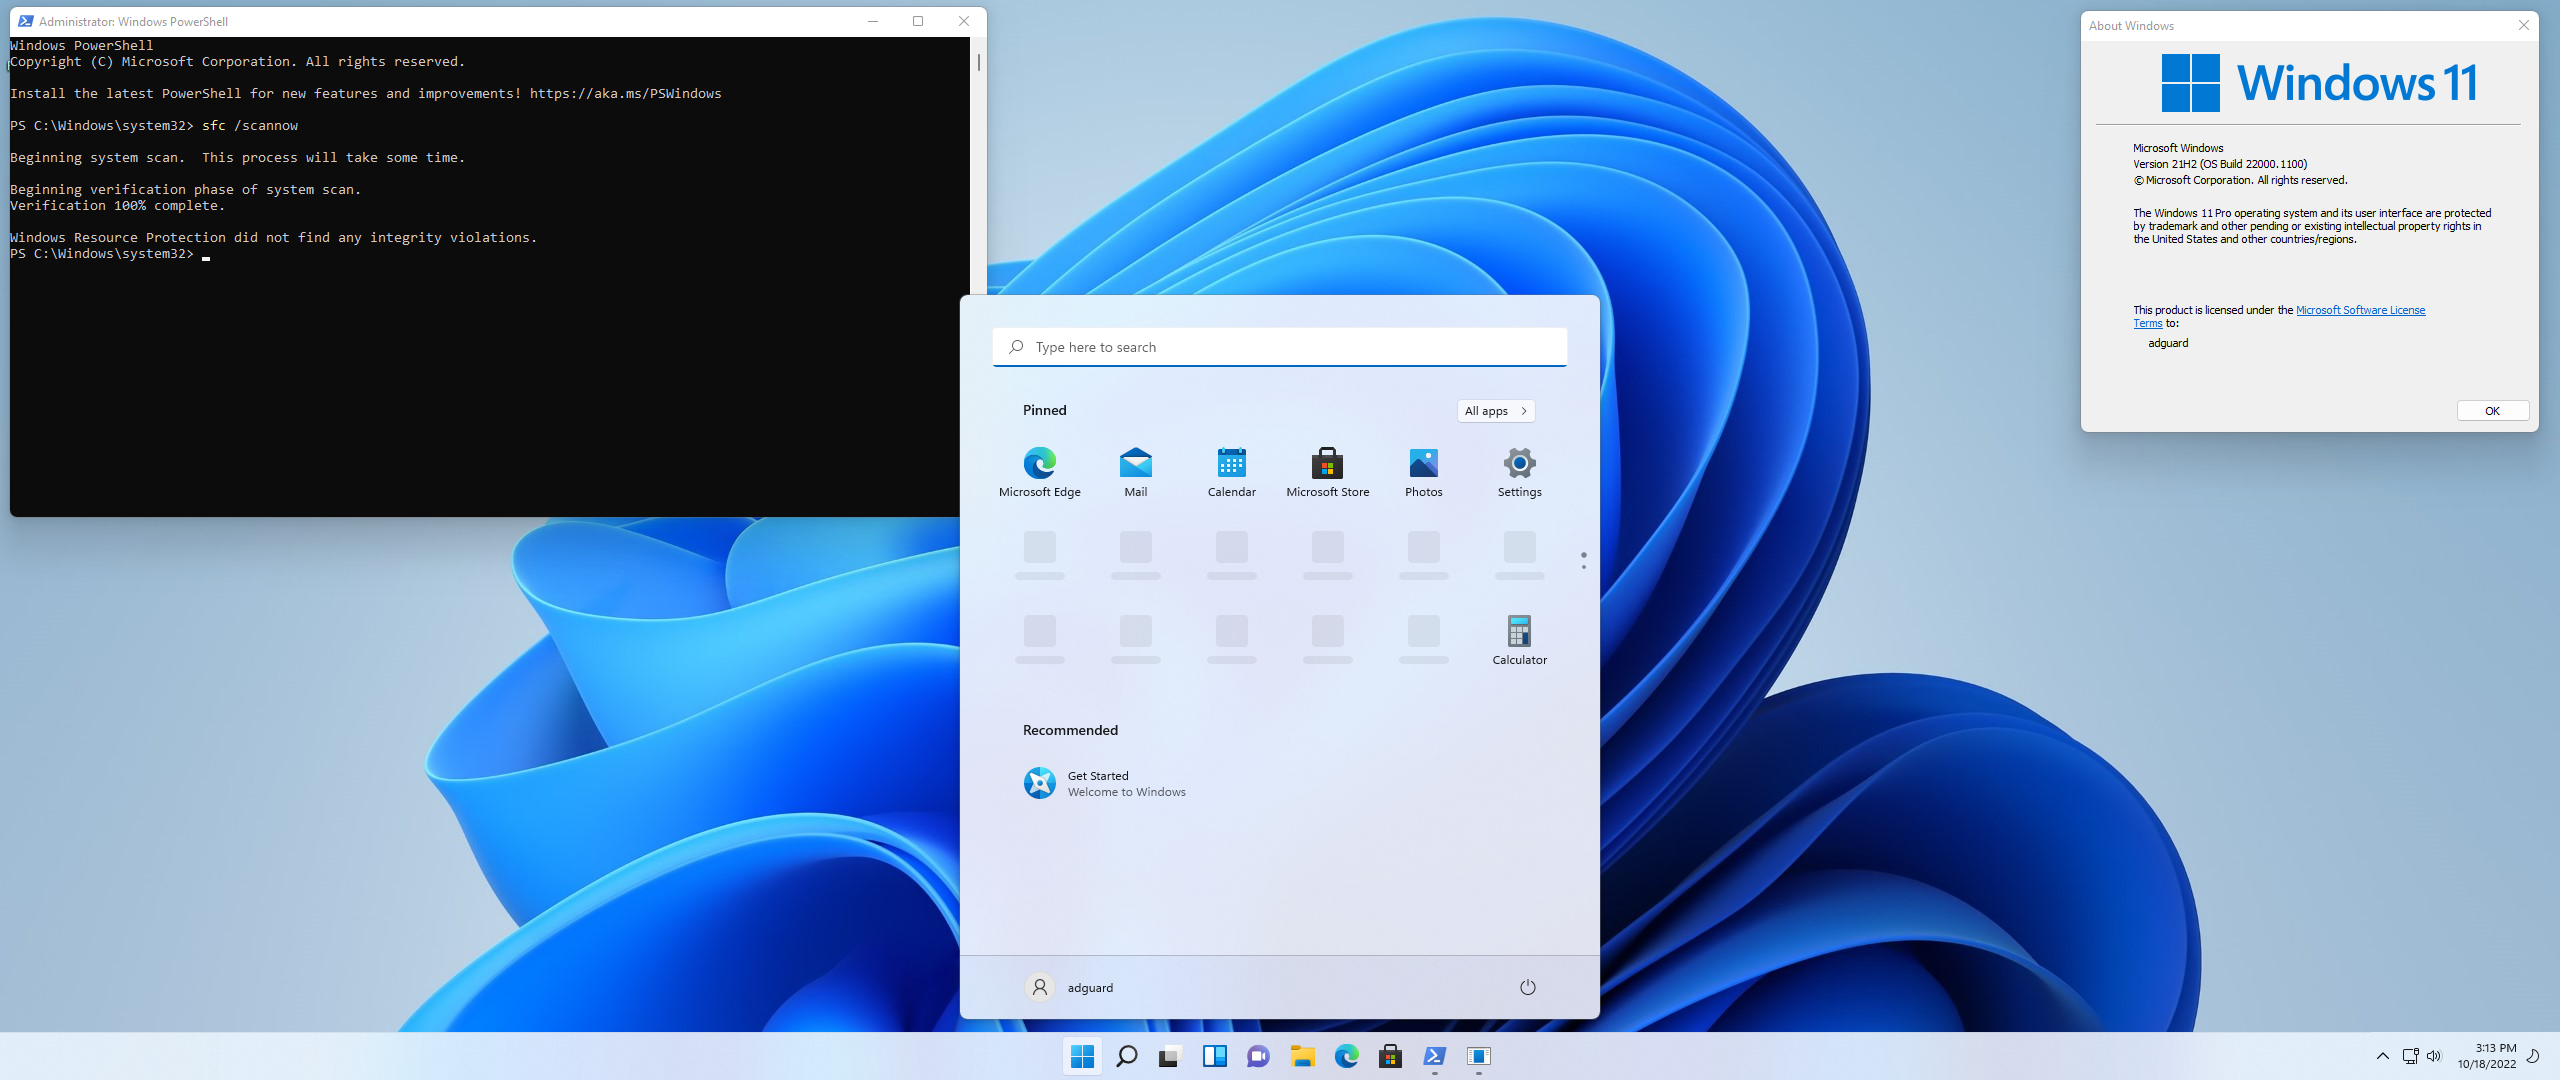Click the aka.ms/PSWindows URL text
Image resolution: width=2560 pixels, height=1080 pixels.
pos(625,94)
